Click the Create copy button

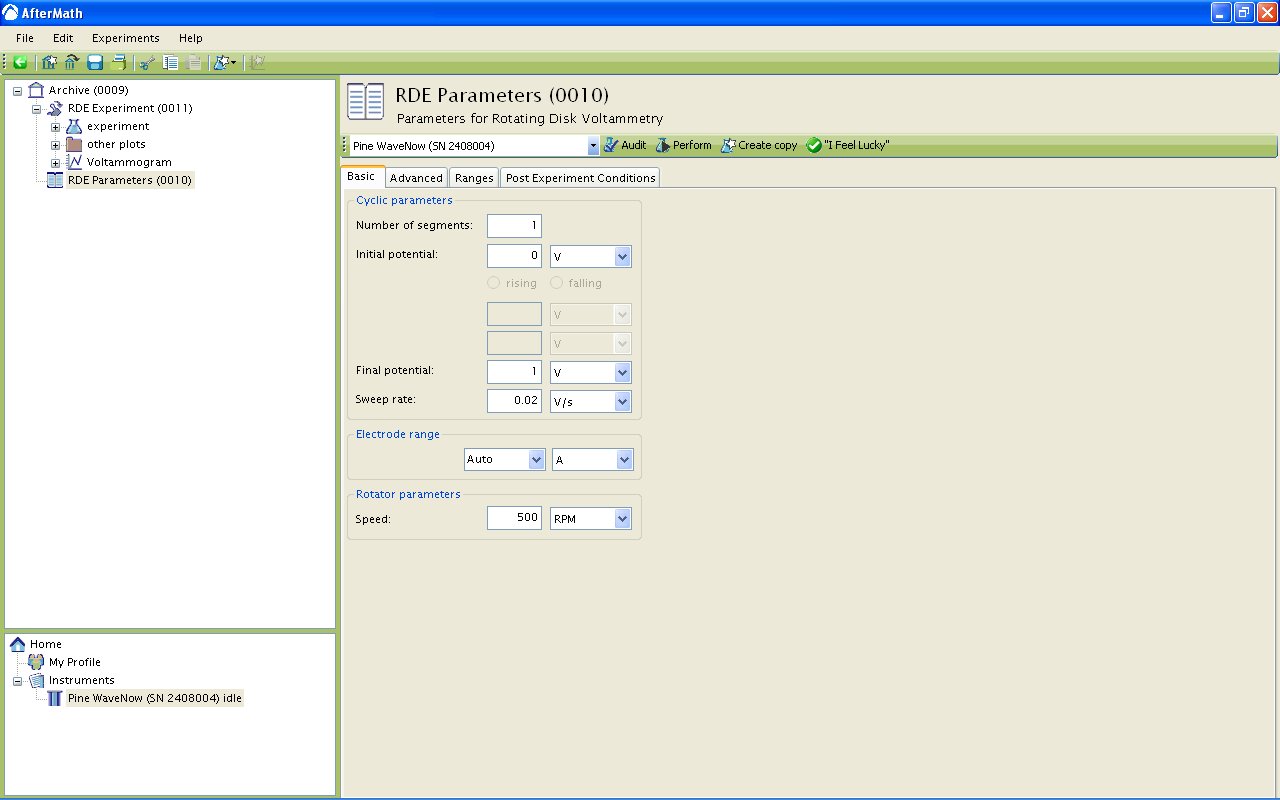(759, 145)
